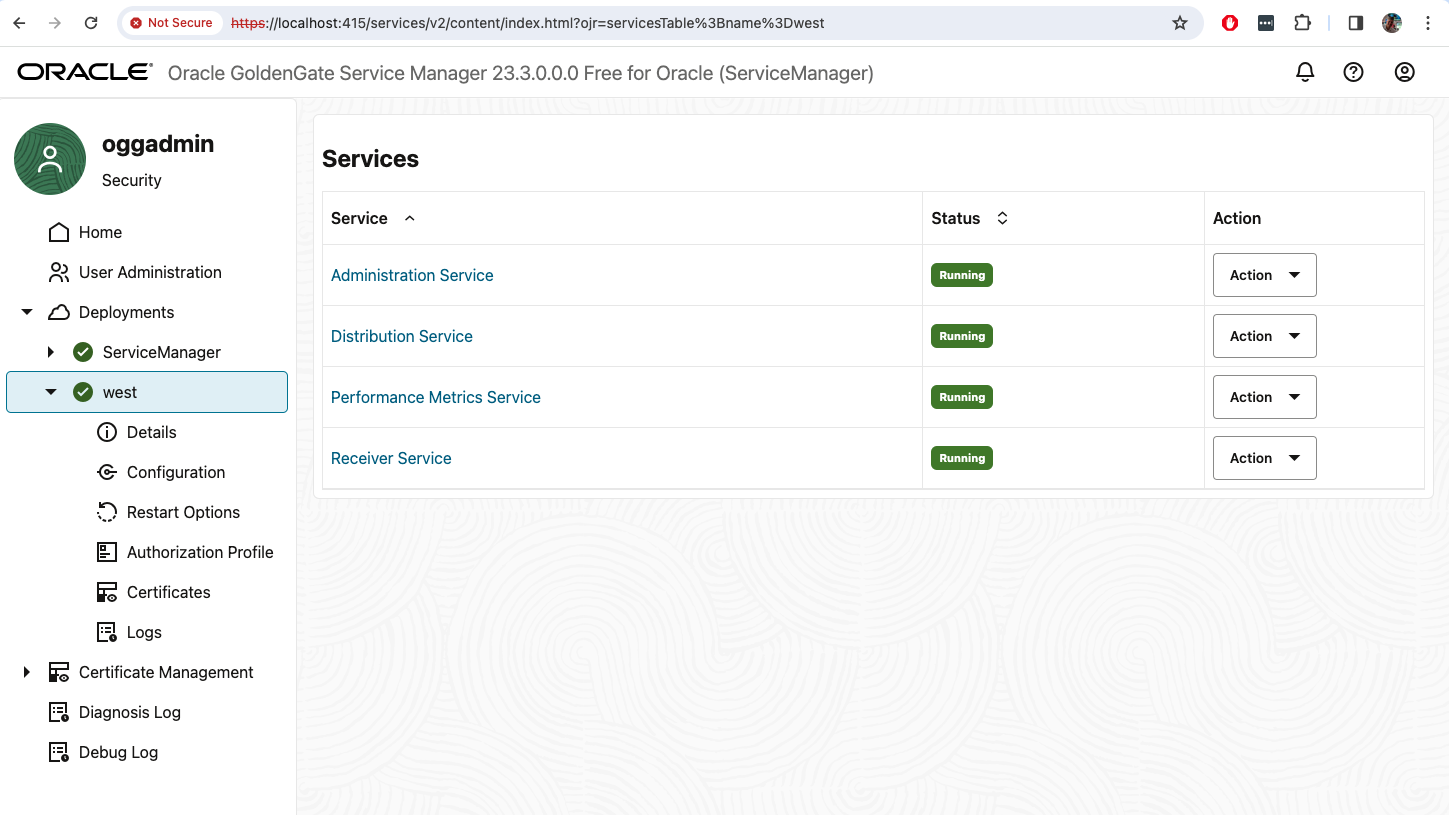Image resolution: width=1449 pixels, height=815 pixels.
Task: Open the Distribution Service link
Action: pos(401,336)
